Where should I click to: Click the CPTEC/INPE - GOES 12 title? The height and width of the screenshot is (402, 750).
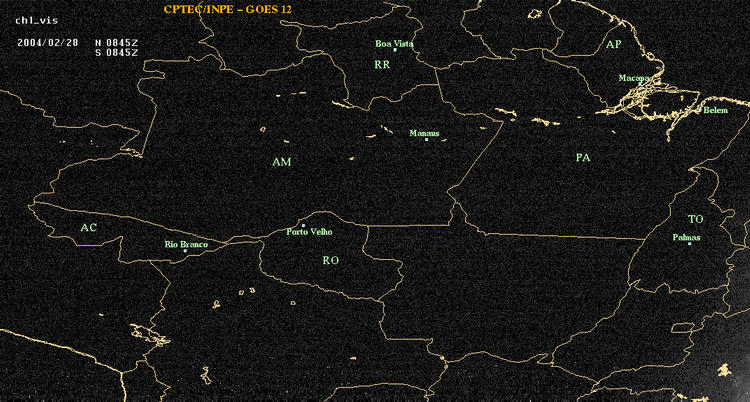[x=227, y=9]
